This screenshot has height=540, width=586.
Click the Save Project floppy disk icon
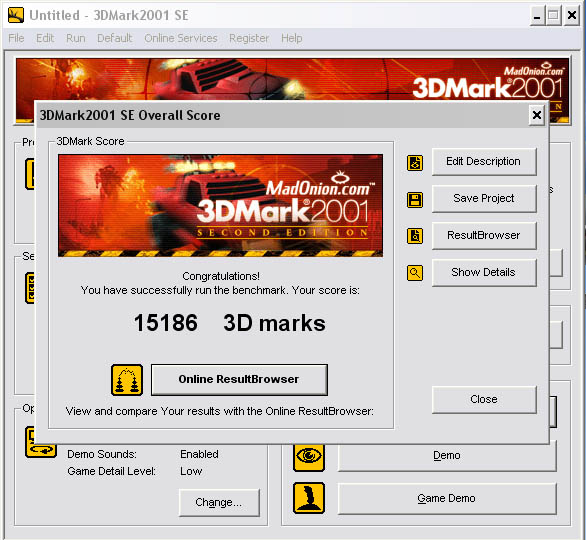415,200
